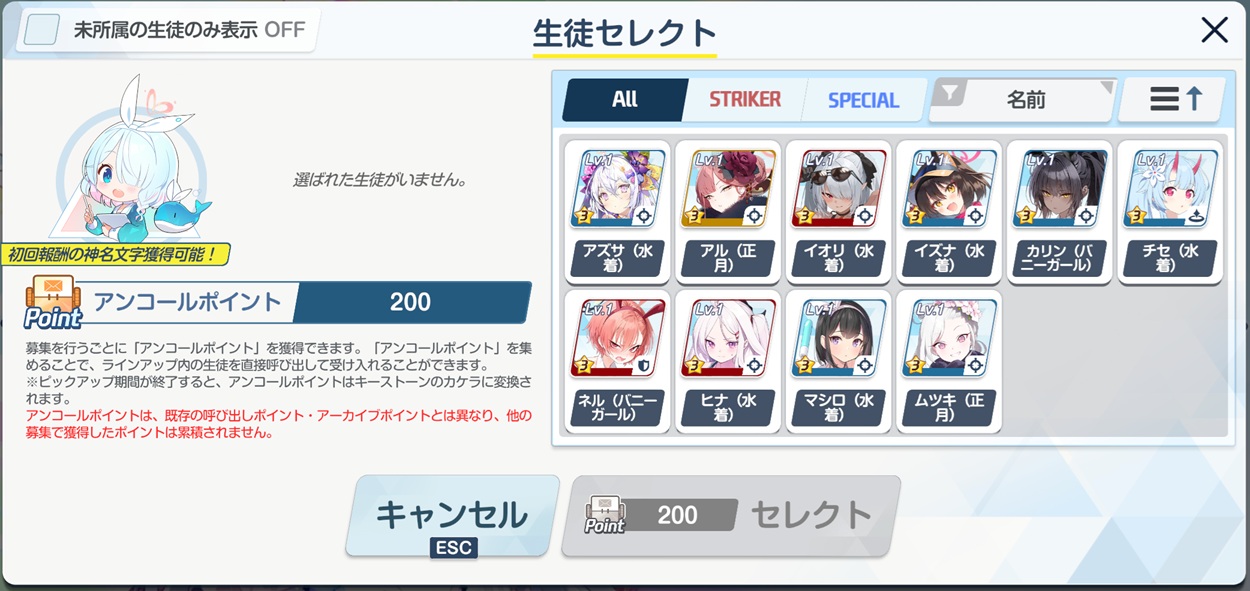Viewport: 1250px width, 591px height.
Task: Pick the イオリ(水着) student icon
Action: click(x=838, y=211)
